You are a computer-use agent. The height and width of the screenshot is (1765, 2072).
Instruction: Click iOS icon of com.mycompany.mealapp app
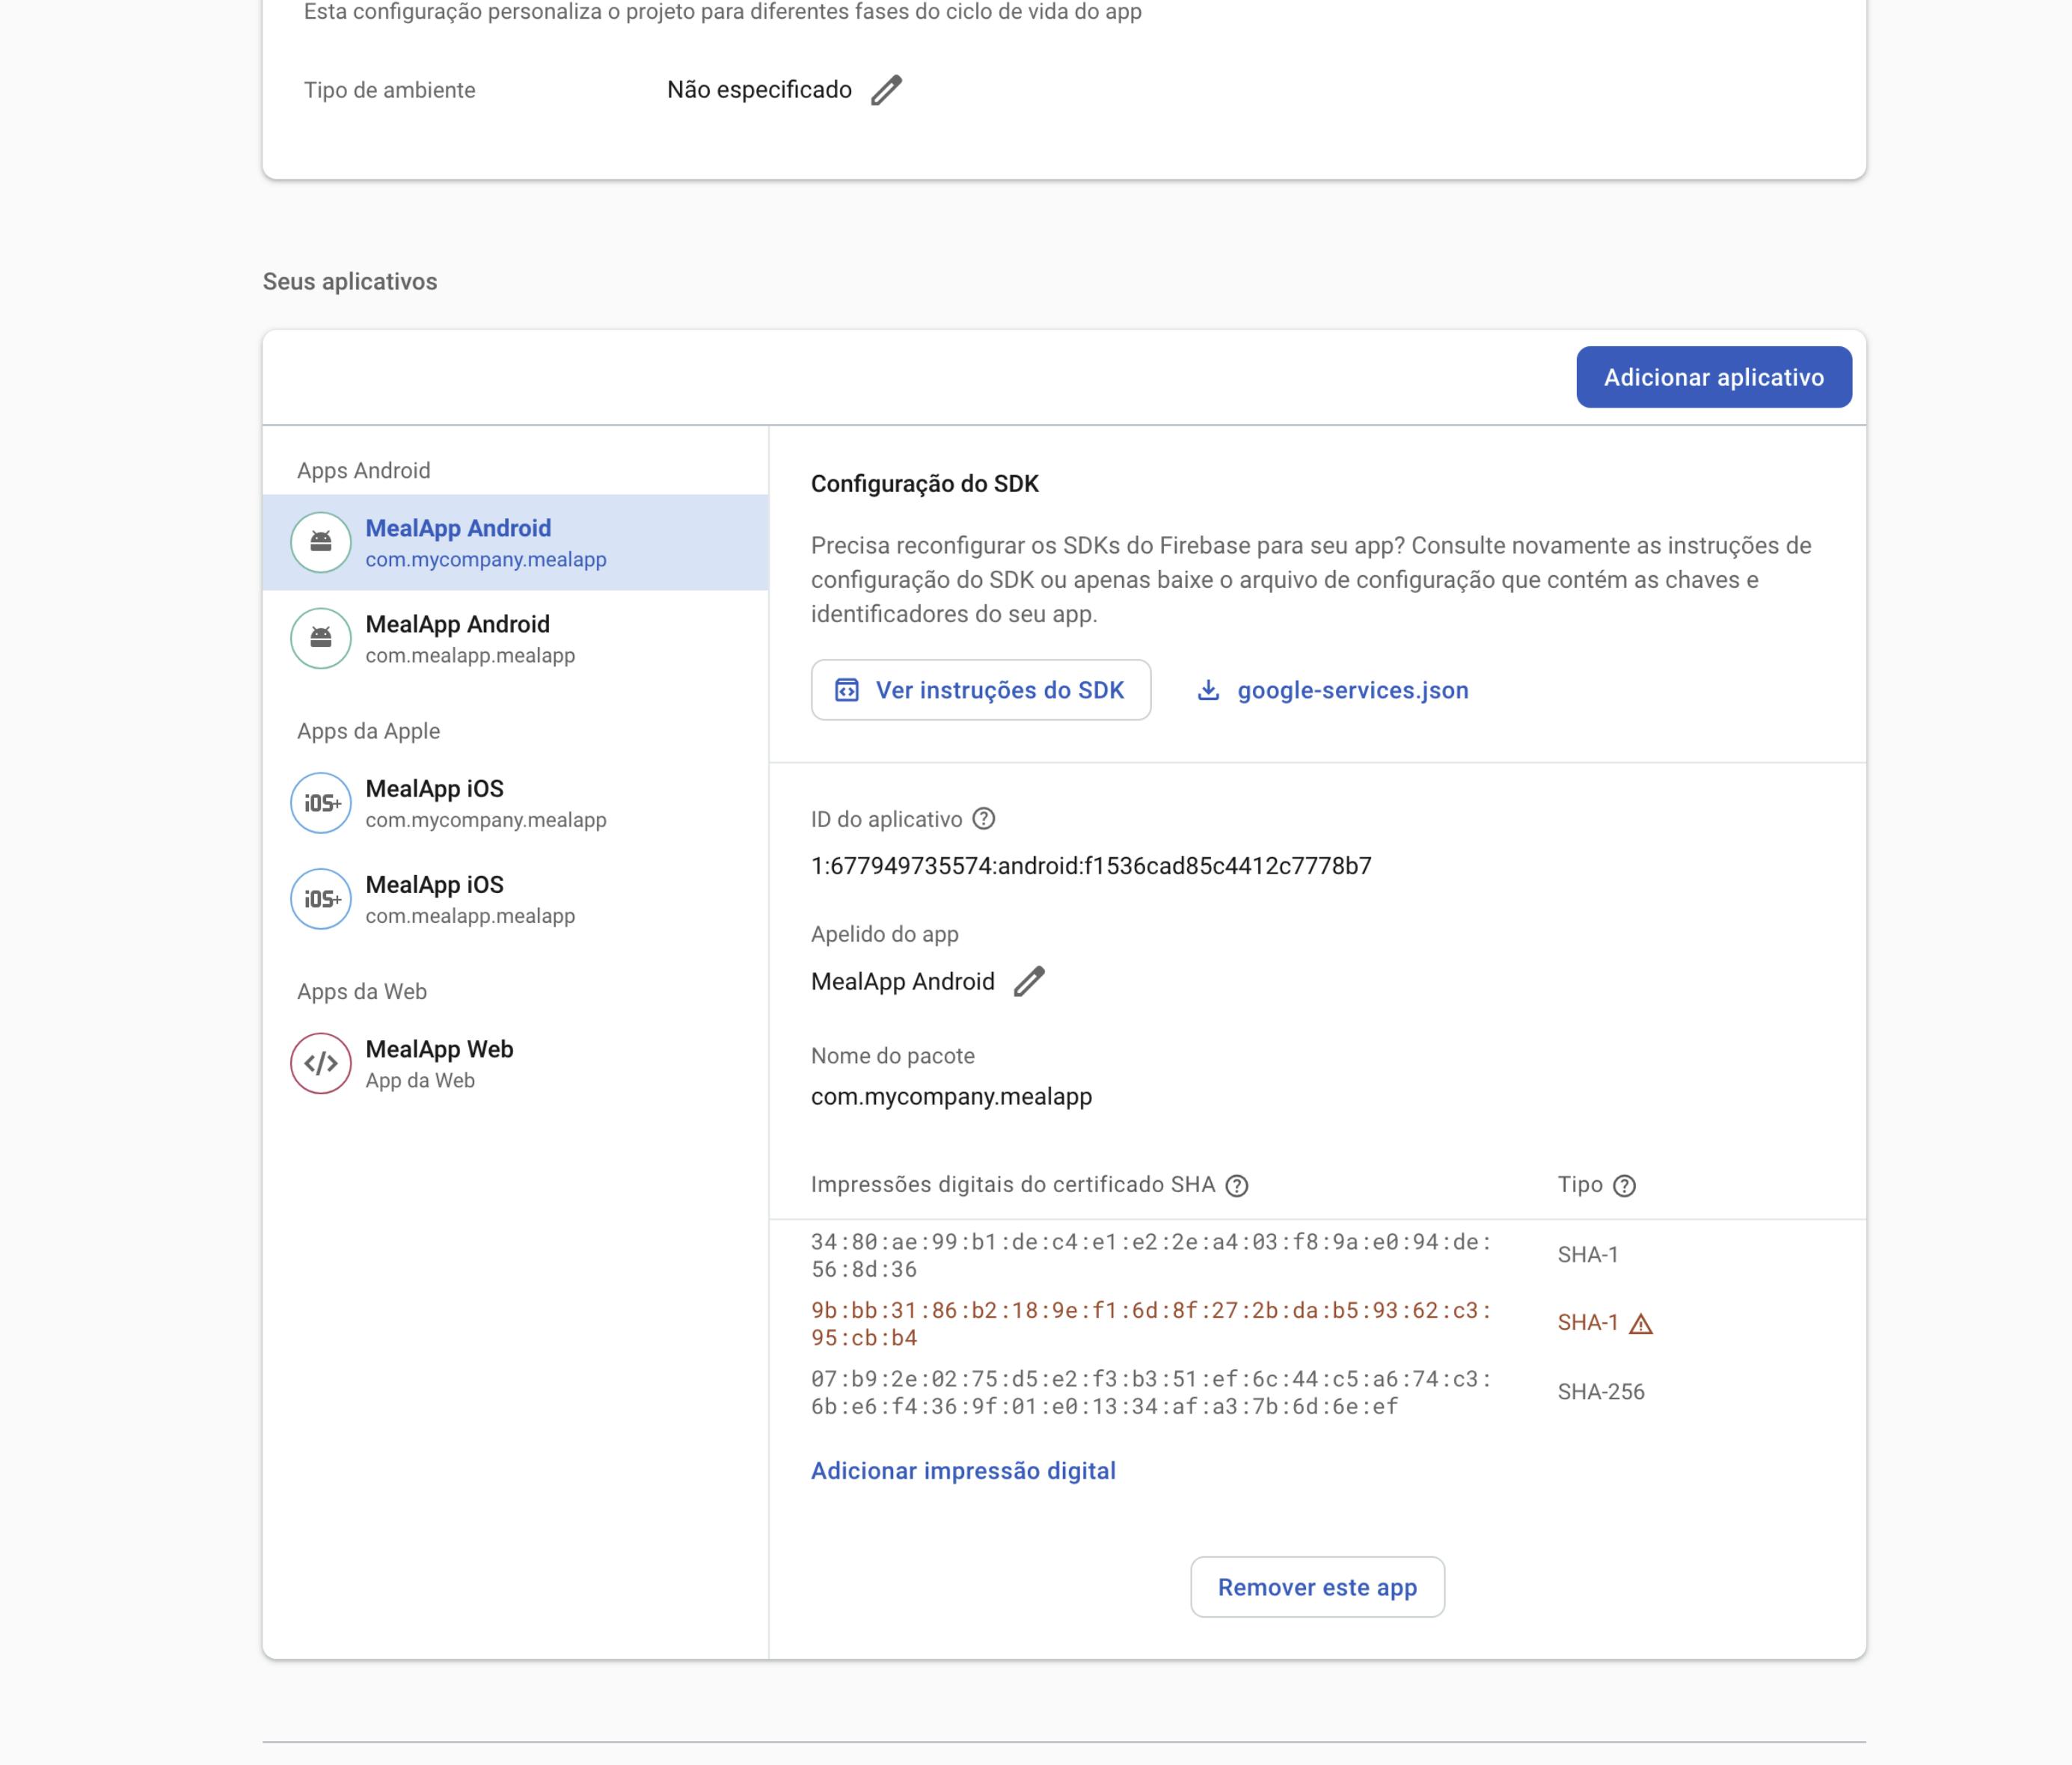[x=321, y=803]
